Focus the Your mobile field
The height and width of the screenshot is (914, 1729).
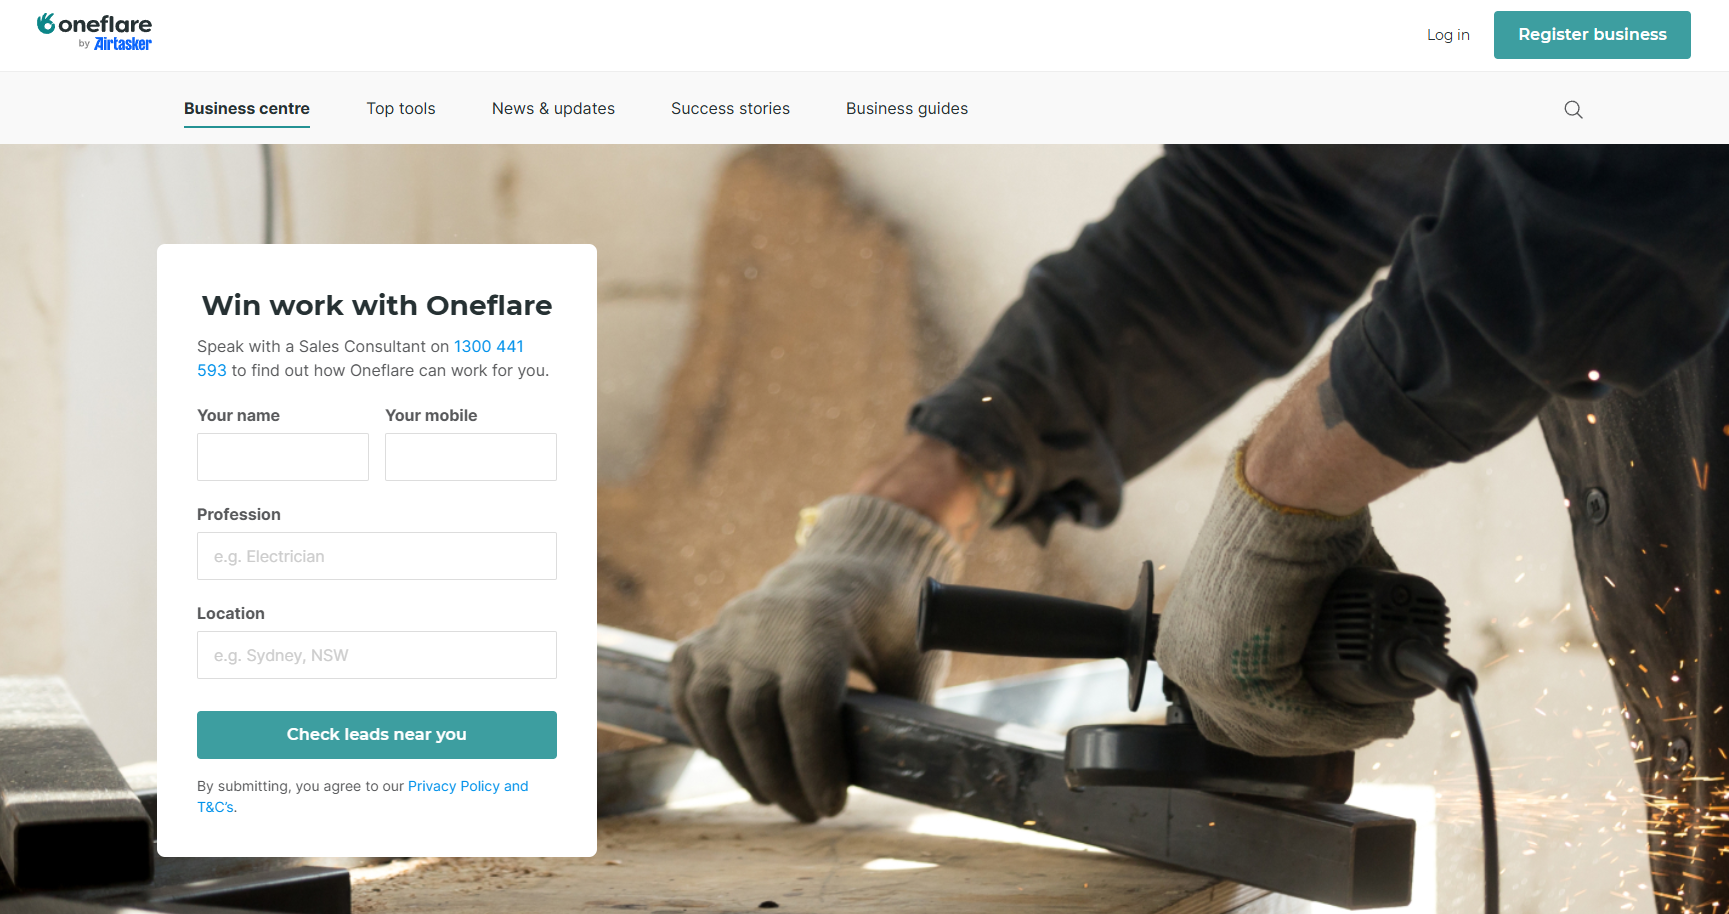471,457
